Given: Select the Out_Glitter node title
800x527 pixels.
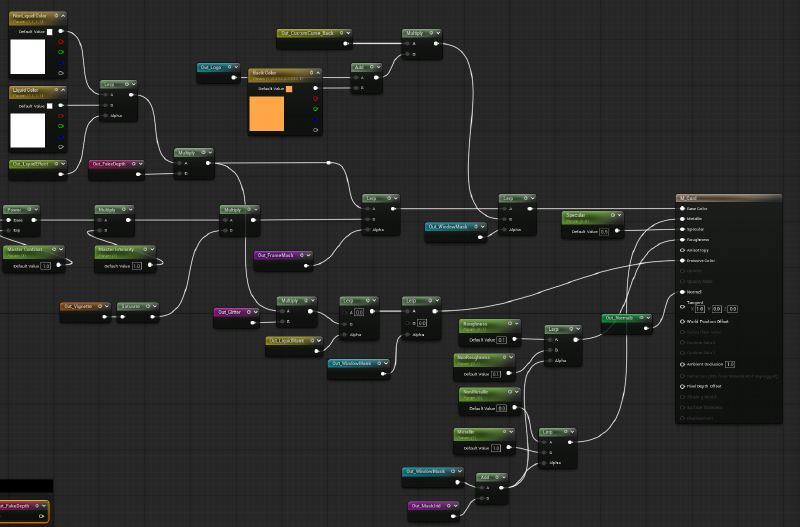Looking at the screenshot, I should tap(231, 311).
